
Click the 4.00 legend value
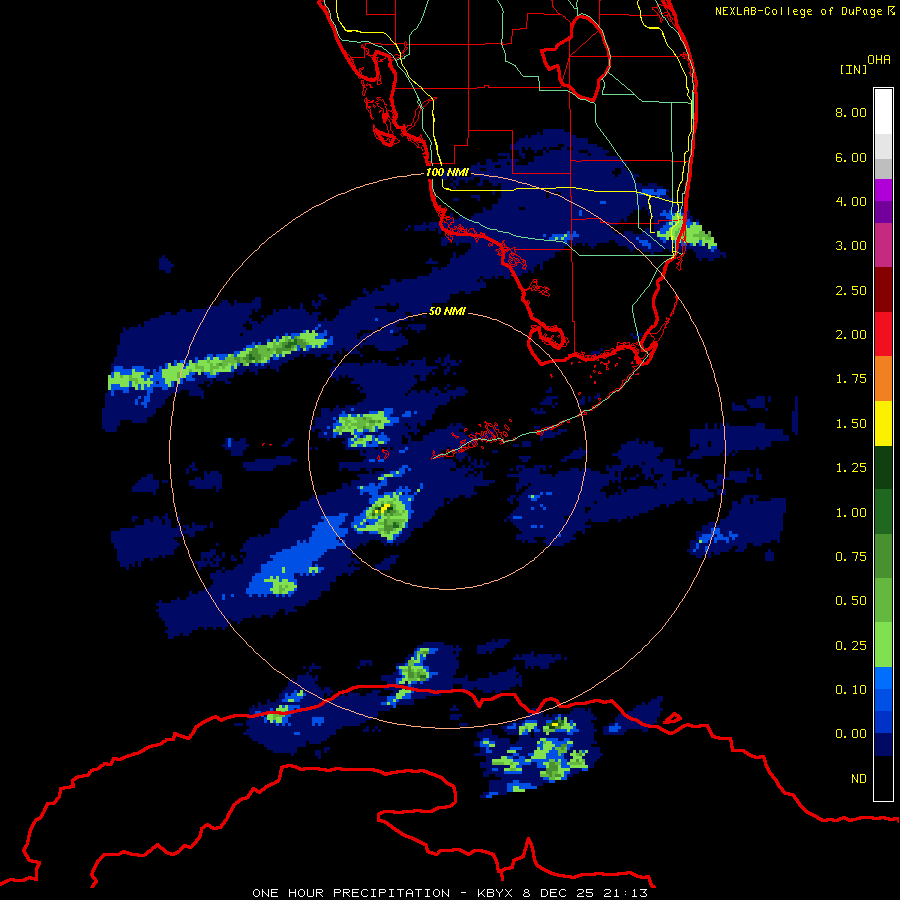[851, 201]
